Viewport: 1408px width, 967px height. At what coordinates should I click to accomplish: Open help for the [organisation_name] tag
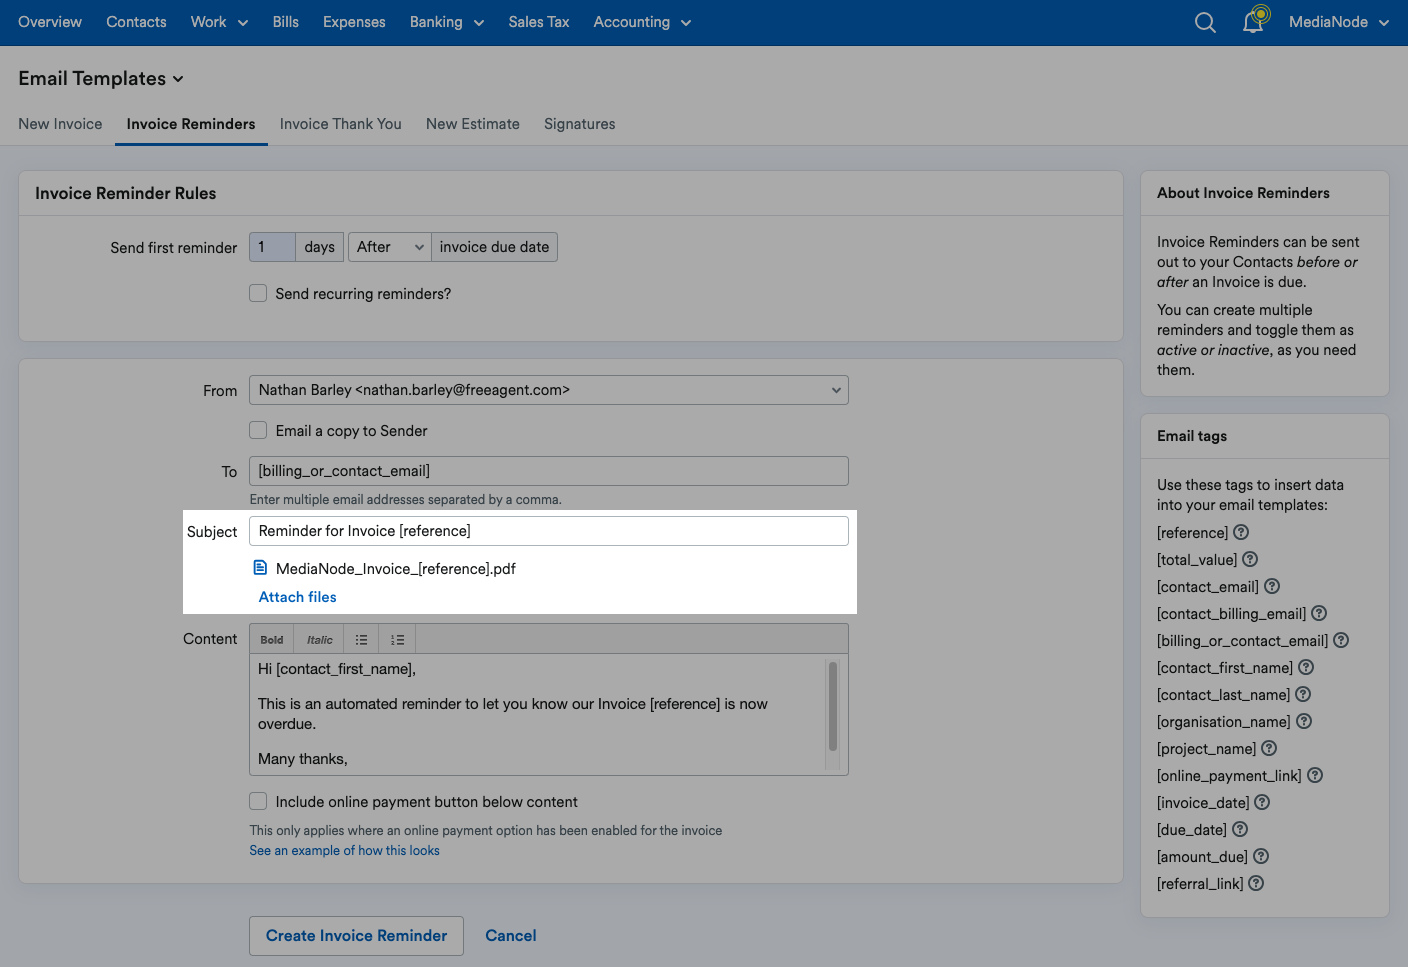[x=1304, y=722]
